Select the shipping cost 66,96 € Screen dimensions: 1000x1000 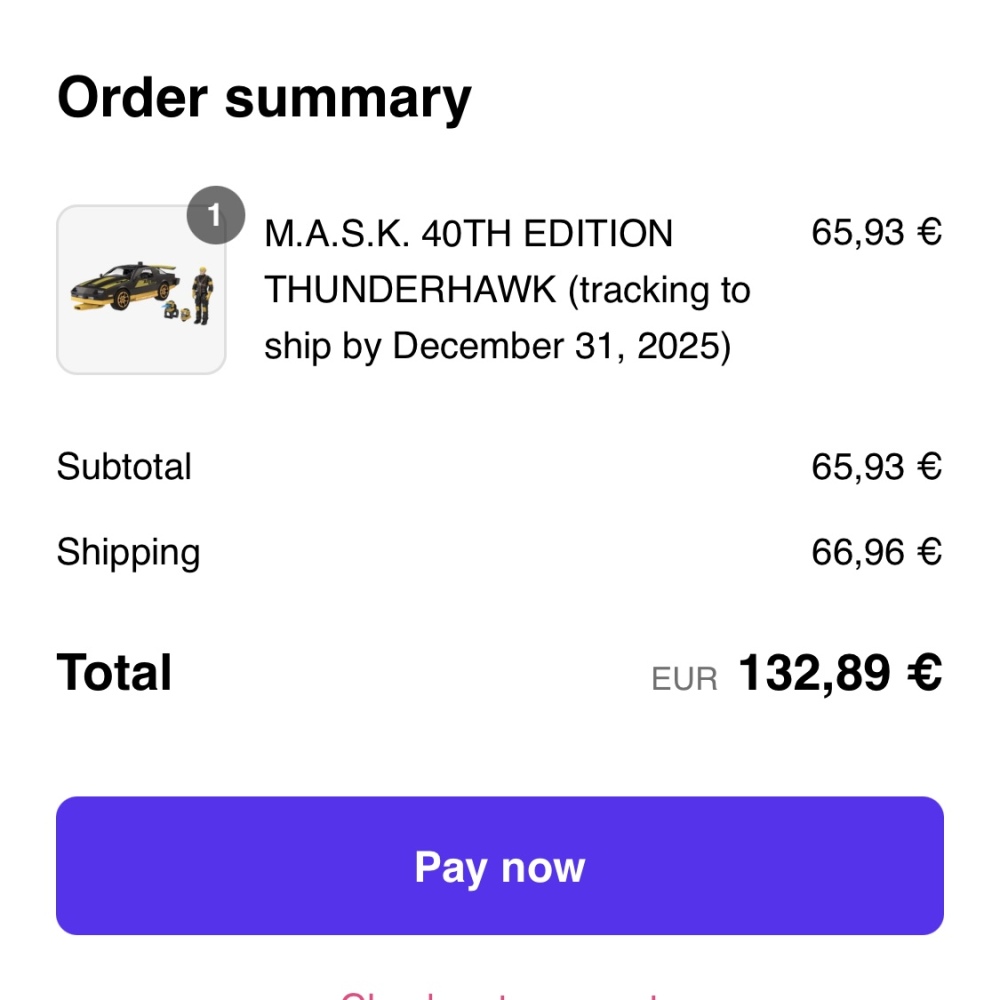pos(876,552)
